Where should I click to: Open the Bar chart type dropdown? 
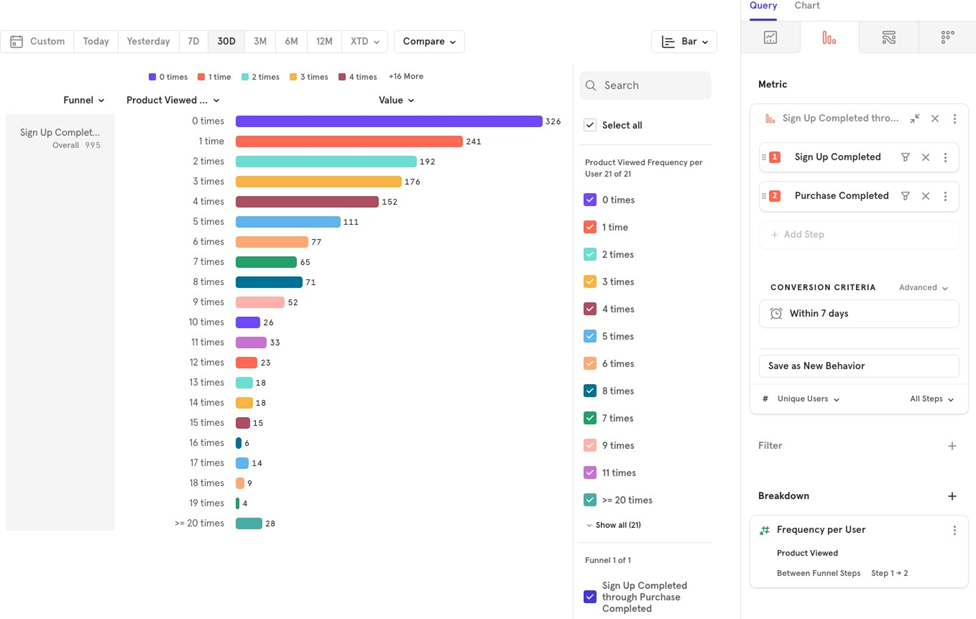click(x=684, y=42)
